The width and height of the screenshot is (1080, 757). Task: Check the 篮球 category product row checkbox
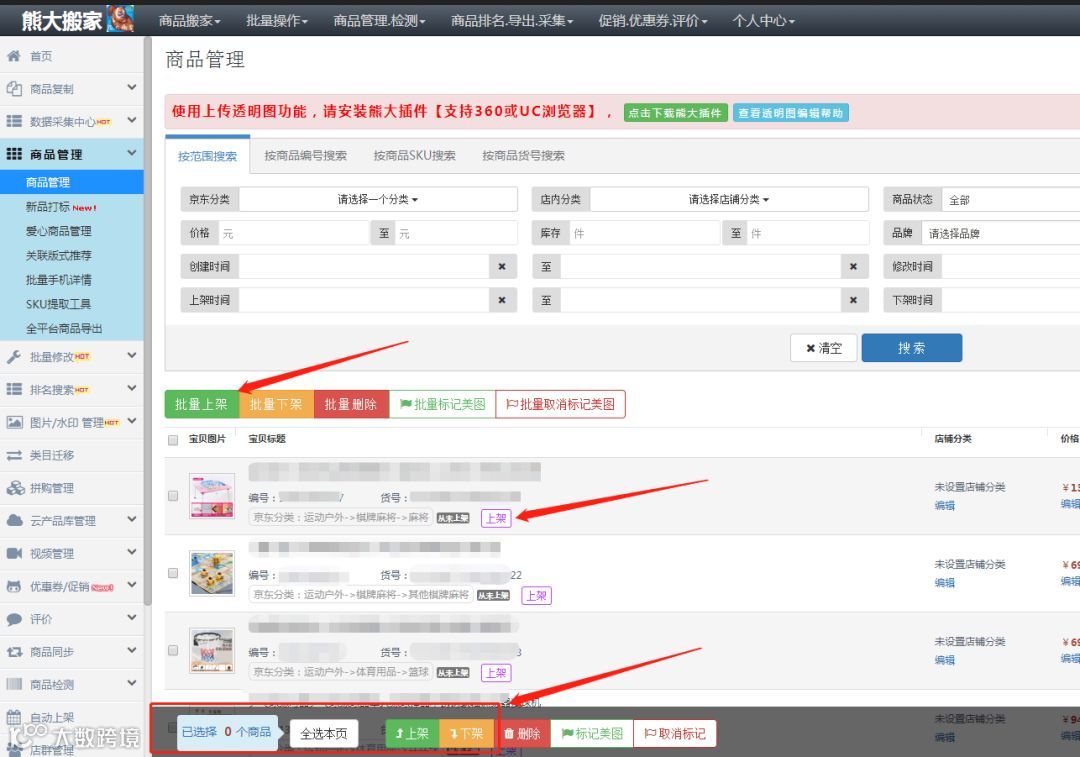(173, 650)
